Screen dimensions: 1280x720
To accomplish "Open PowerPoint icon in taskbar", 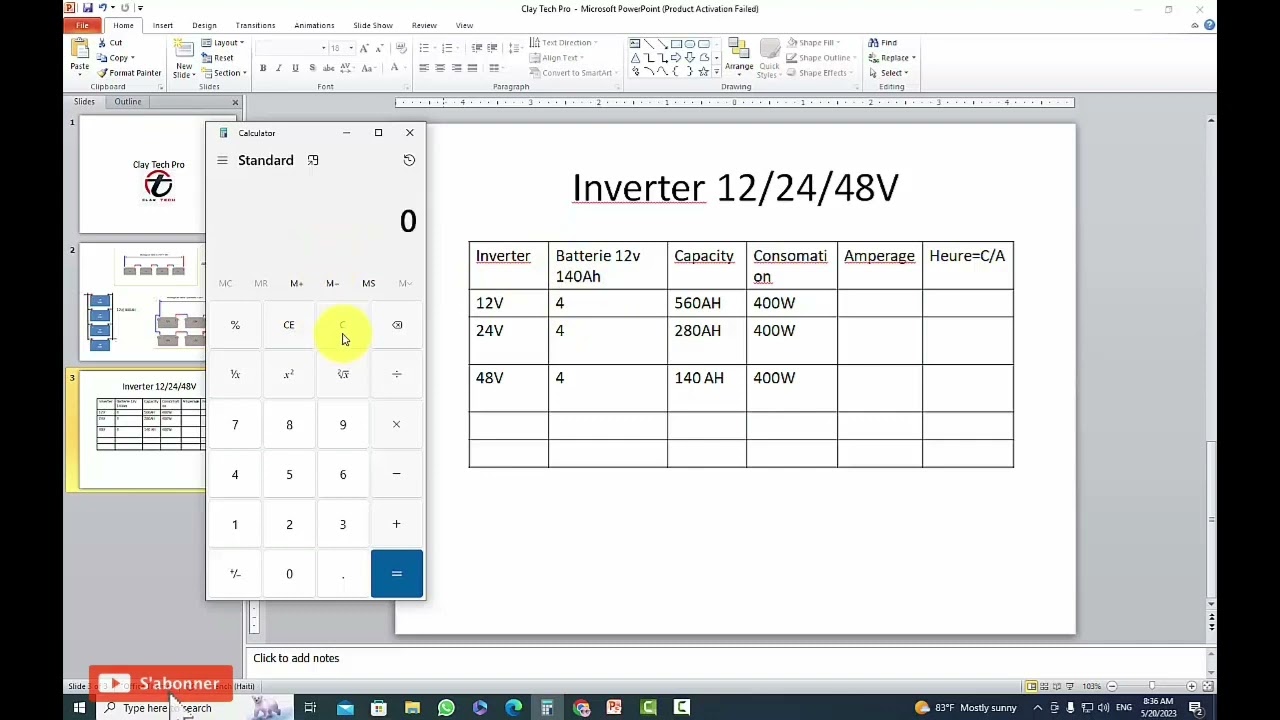I will [x=615, y=708].
